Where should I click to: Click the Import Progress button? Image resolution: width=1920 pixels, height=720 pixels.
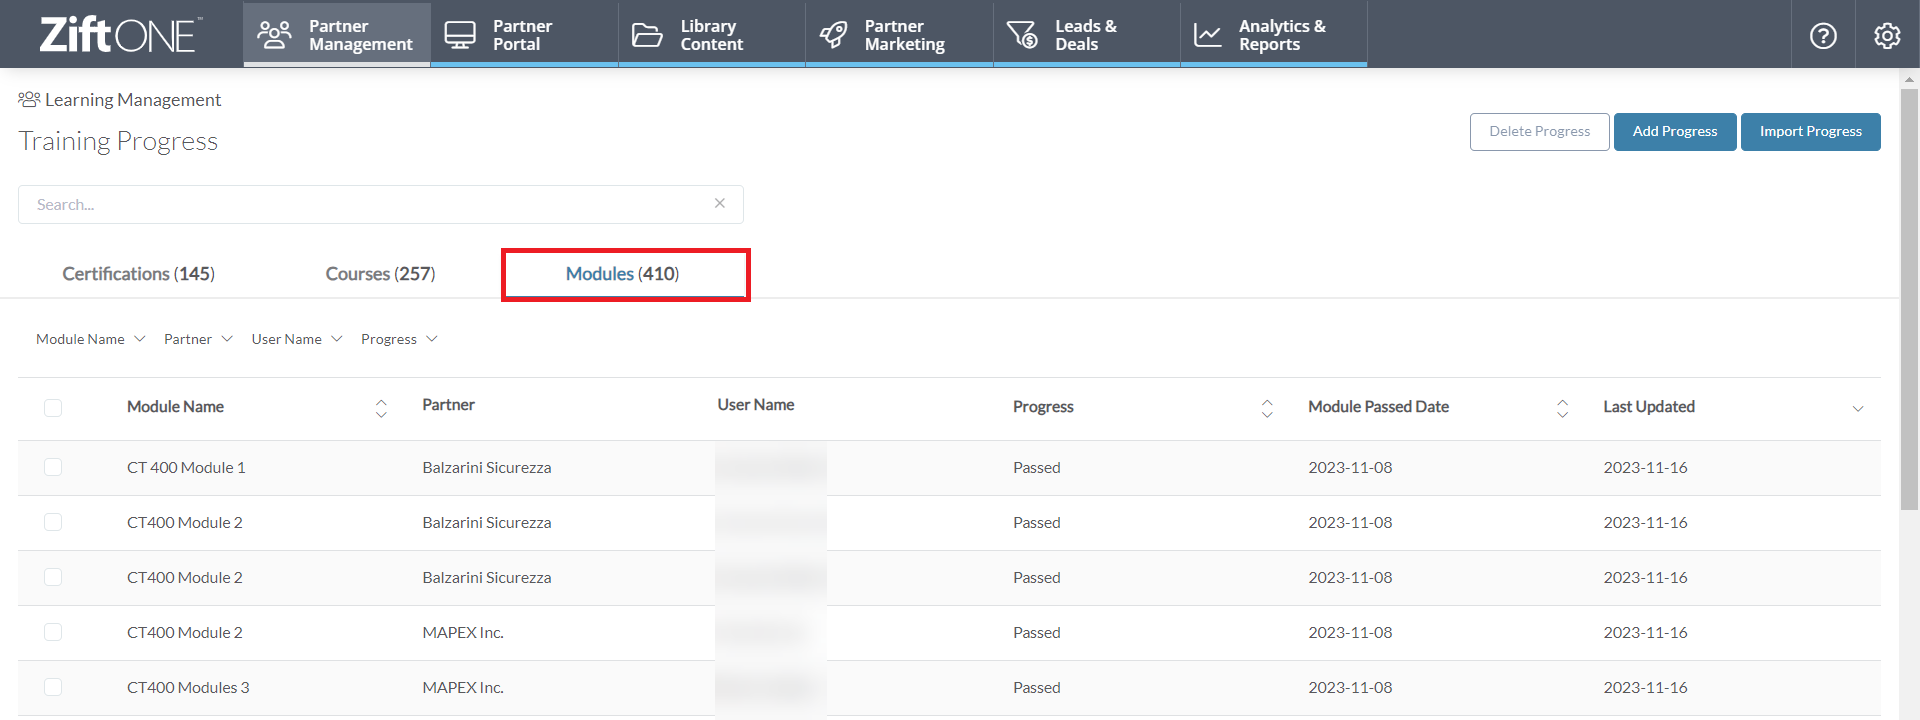pos(1811,132)
